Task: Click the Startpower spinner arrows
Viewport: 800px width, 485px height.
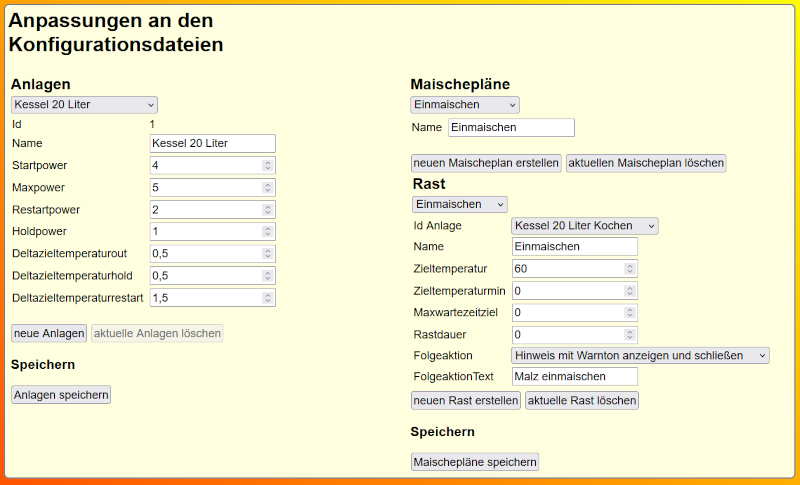Action: (267, 166)
